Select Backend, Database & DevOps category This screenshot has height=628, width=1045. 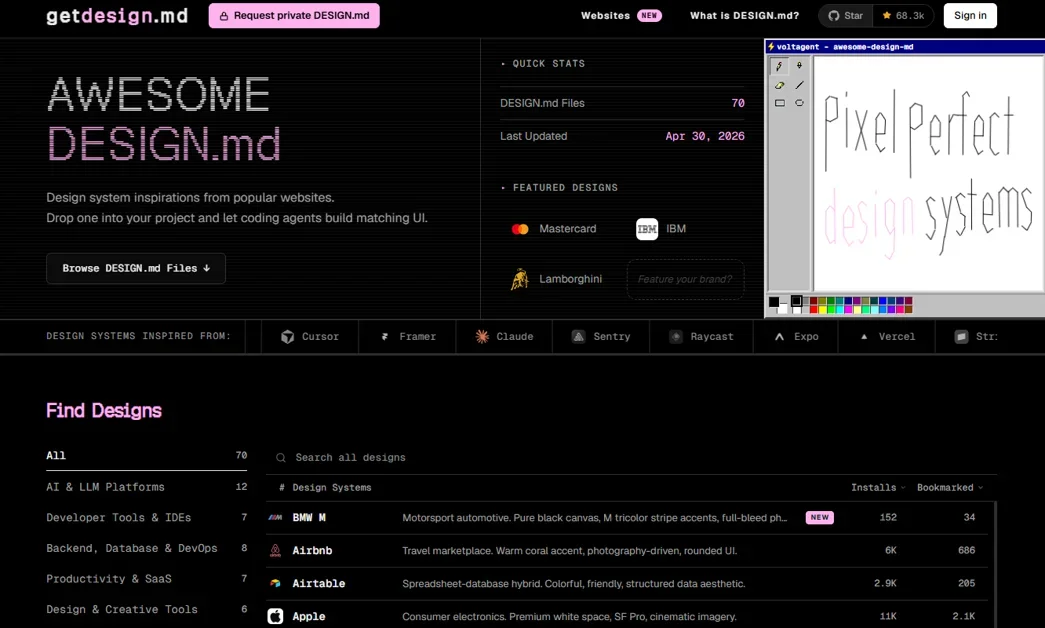click(147, 548)
